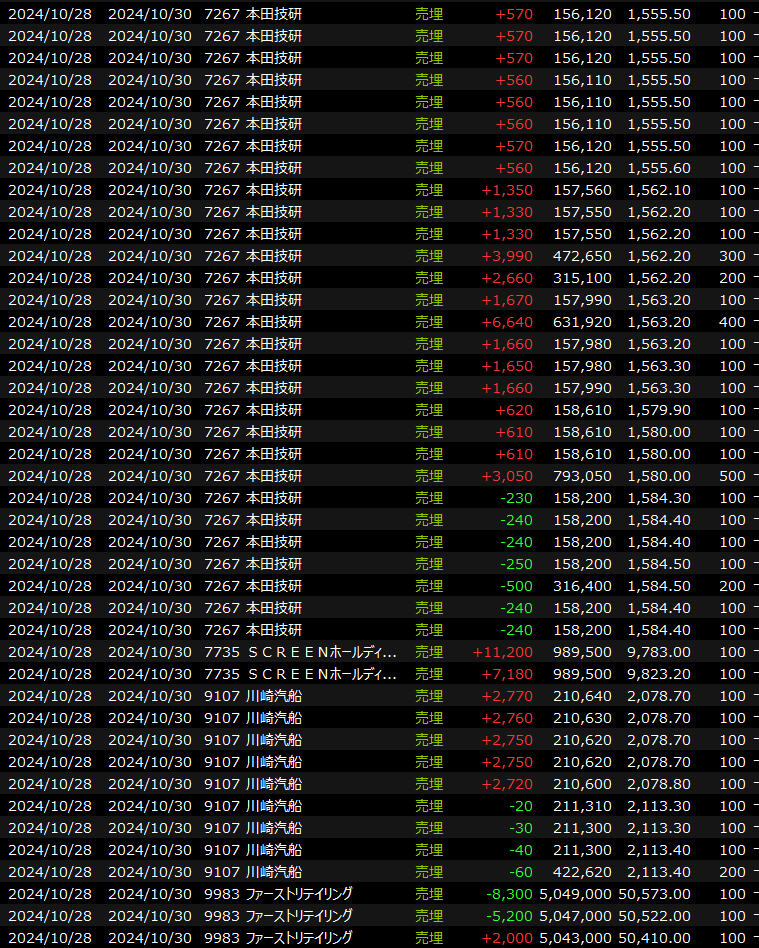Select the SCREEN Holdings row with +11,200 profit
The width and height of the screenshot is (759, 948).
tap(320, 652)
